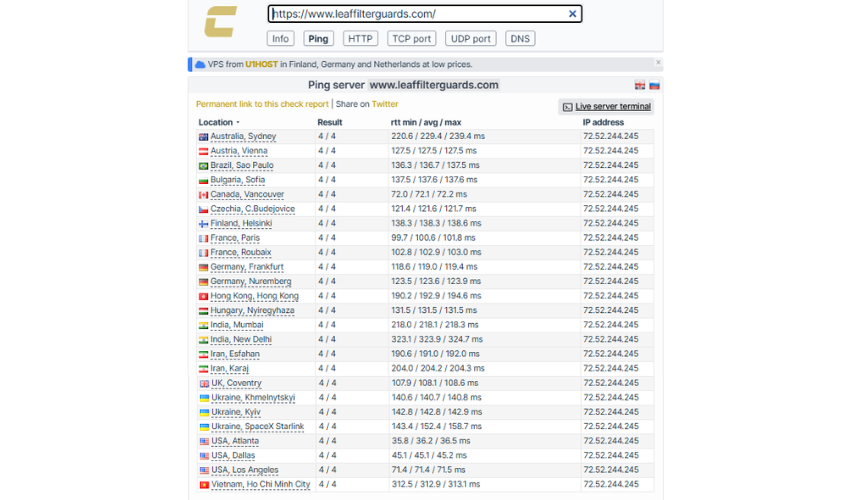The height and width of the screenshot is (500, 848).
Task: Click the UK flag icon beside Coventry
Action: (204, 384)
